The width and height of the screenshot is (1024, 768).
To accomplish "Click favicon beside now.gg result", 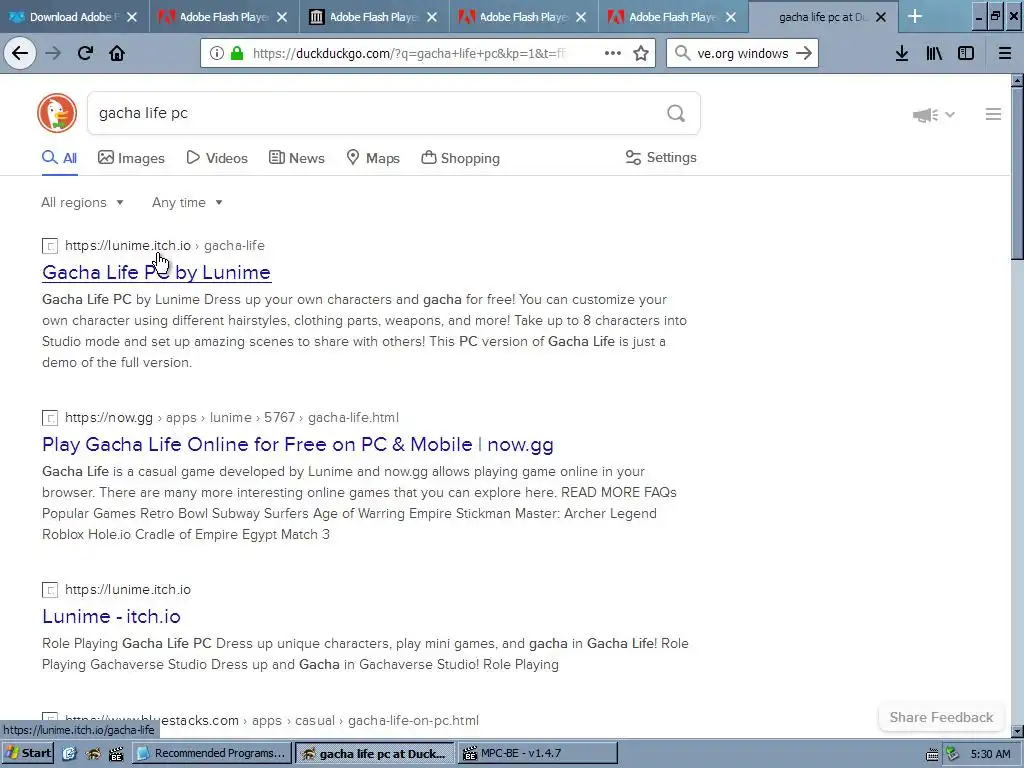I will coord(50,417).
